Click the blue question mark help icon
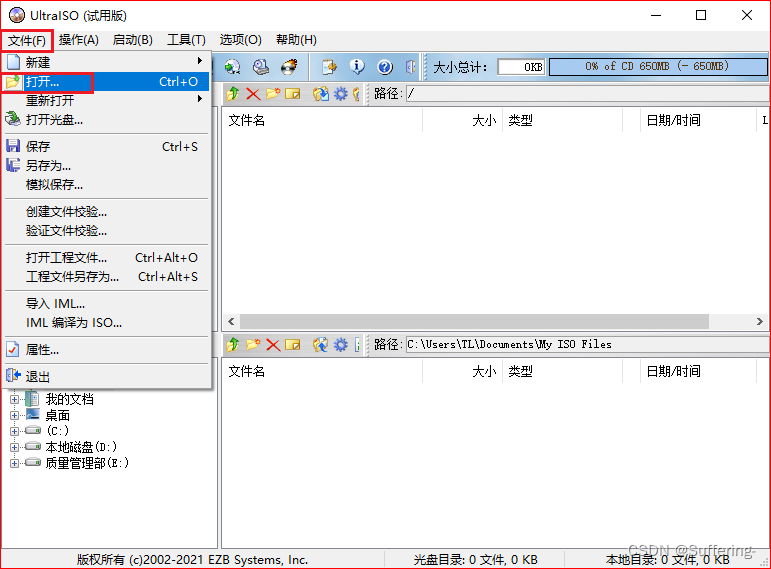Screen dimensions: 771x569 [385, 67]
